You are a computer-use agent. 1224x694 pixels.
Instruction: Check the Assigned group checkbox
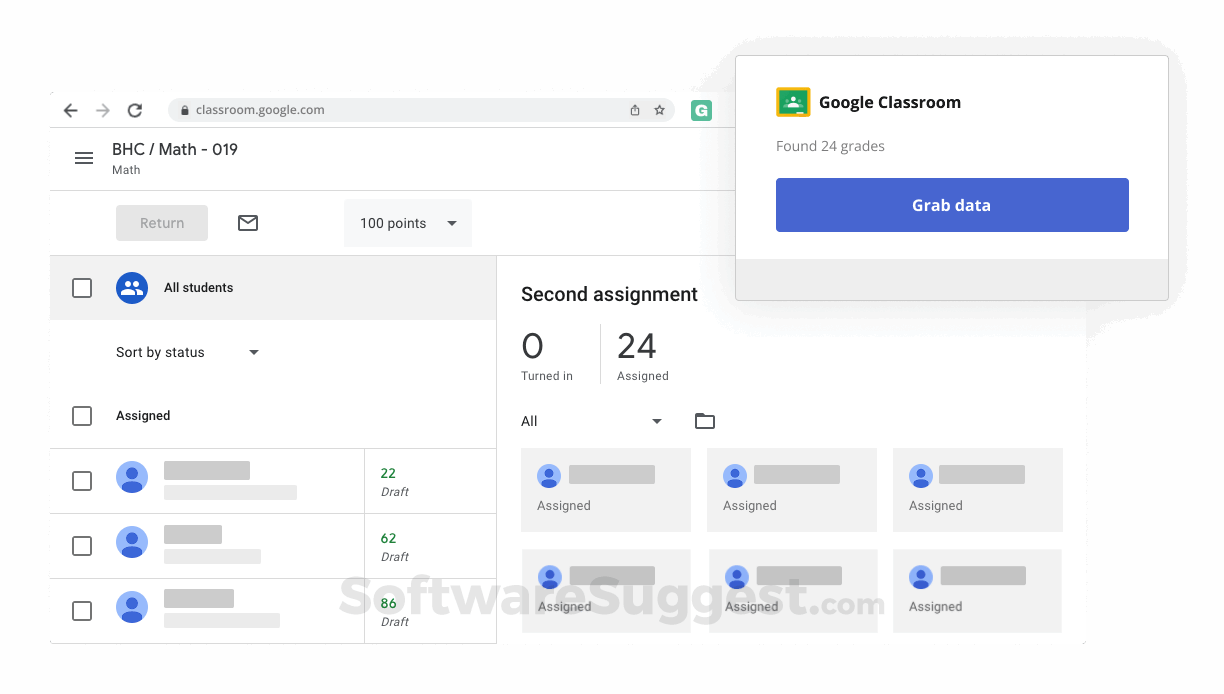(x=82, y=416)
